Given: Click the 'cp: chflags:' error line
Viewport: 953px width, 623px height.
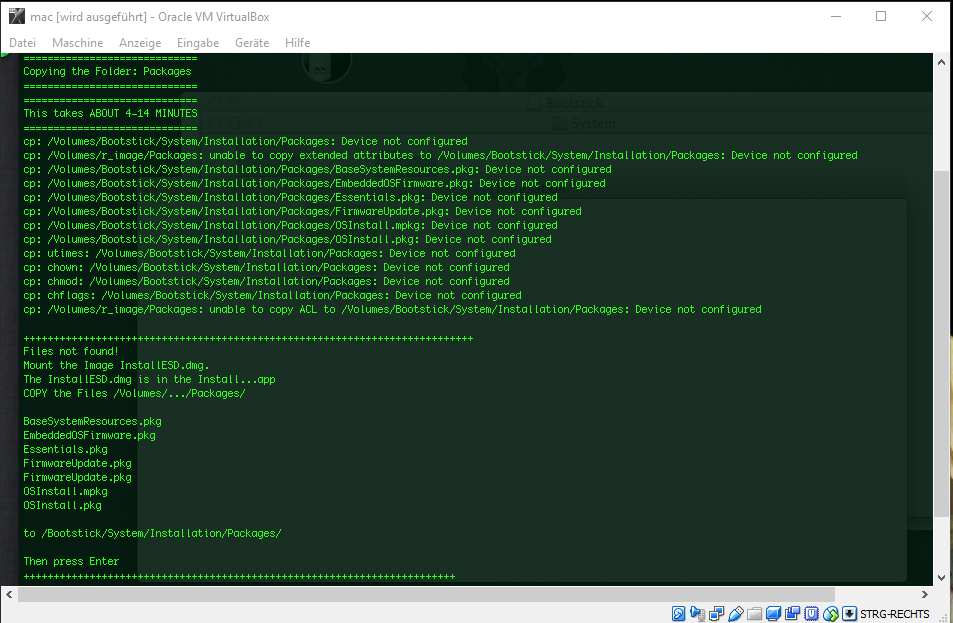Looking at the screenshot, I should pos(272,295).
